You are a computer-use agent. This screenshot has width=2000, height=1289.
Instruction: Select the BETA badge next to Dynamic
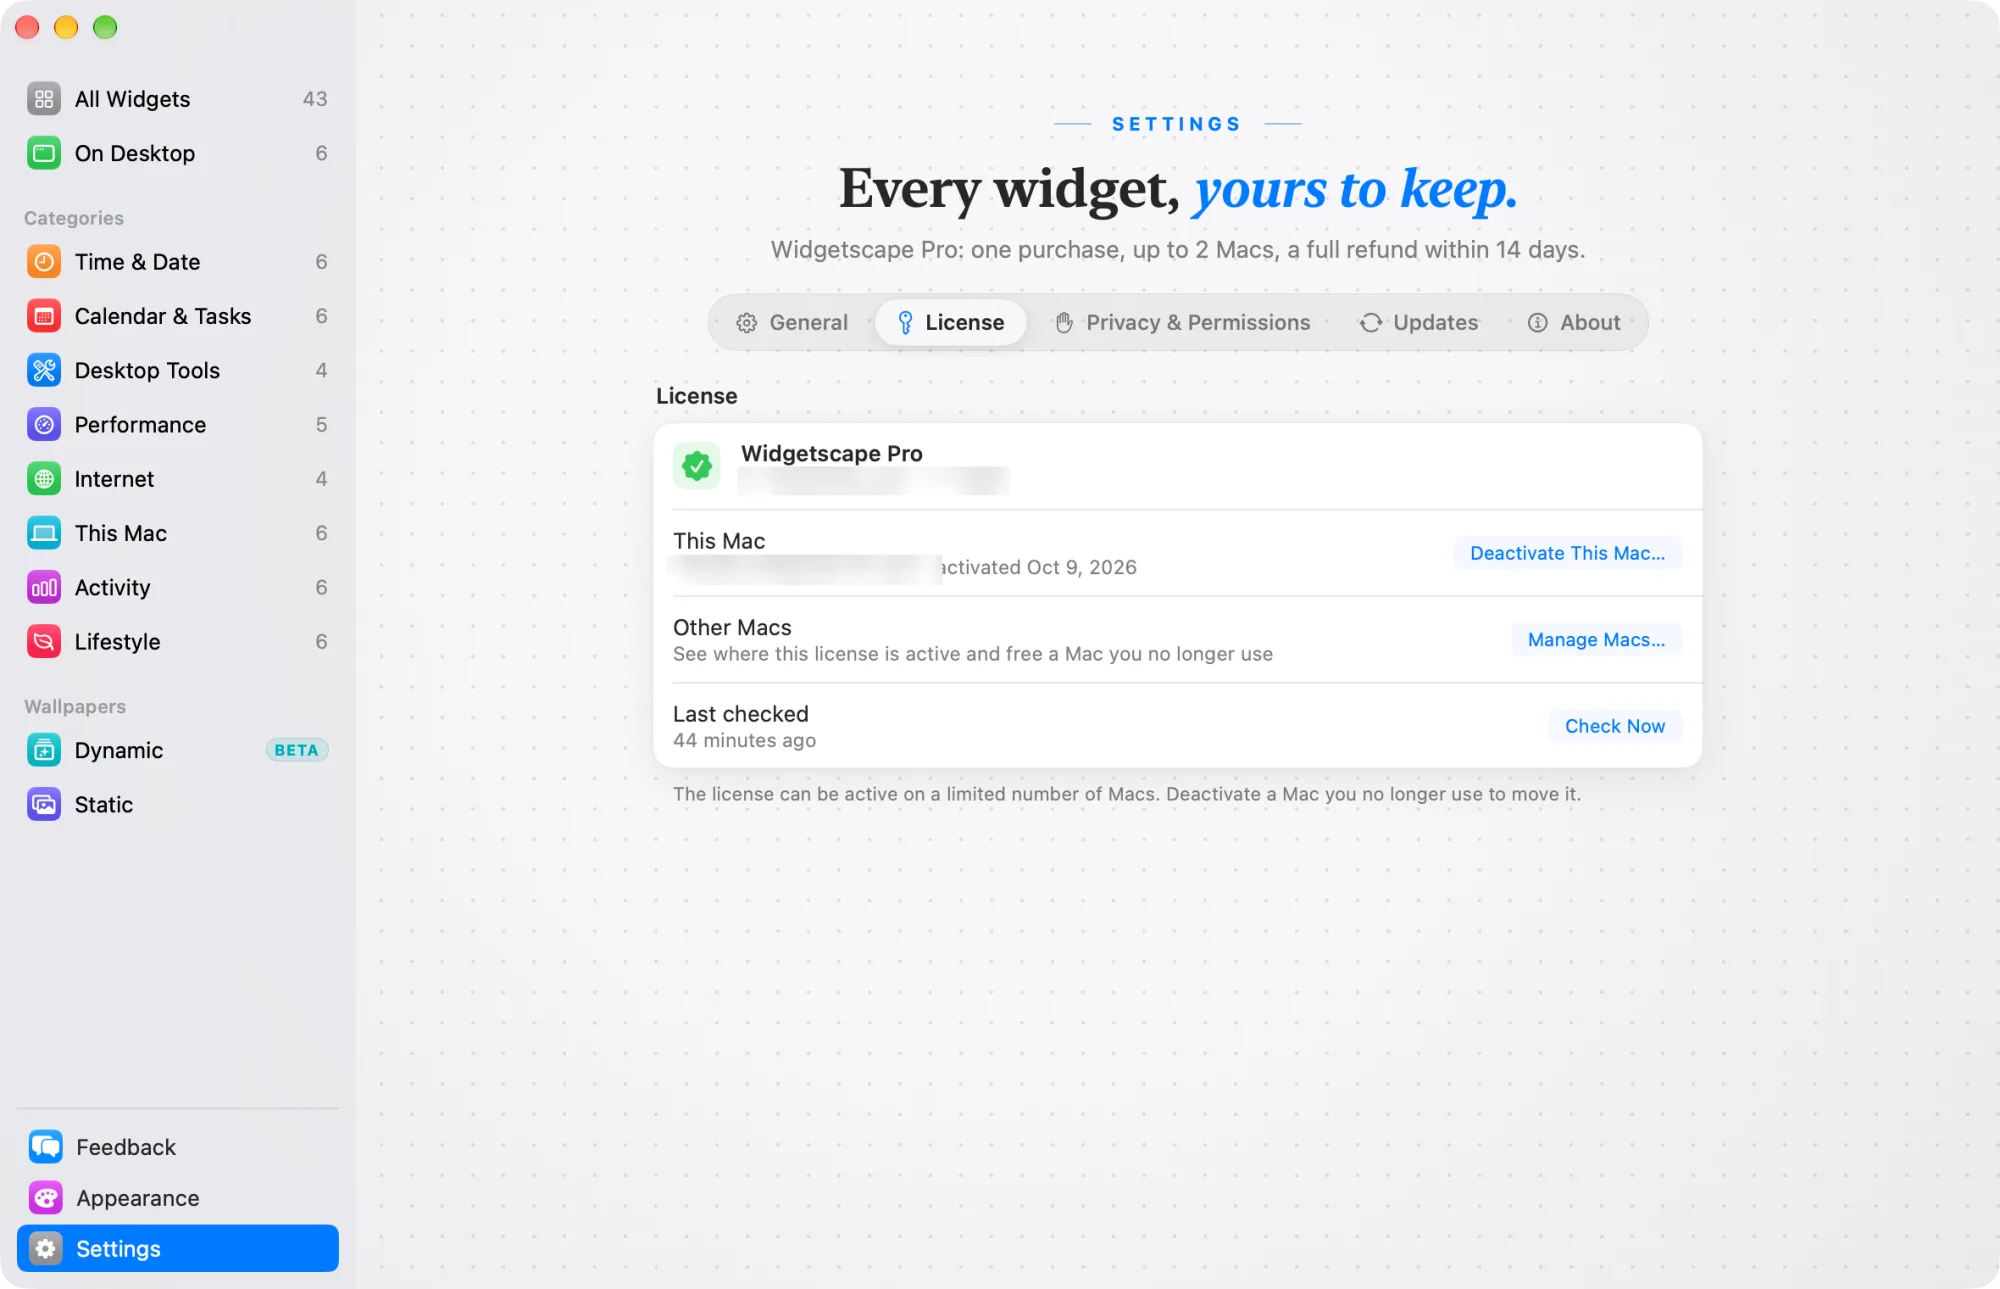[296, 750]
